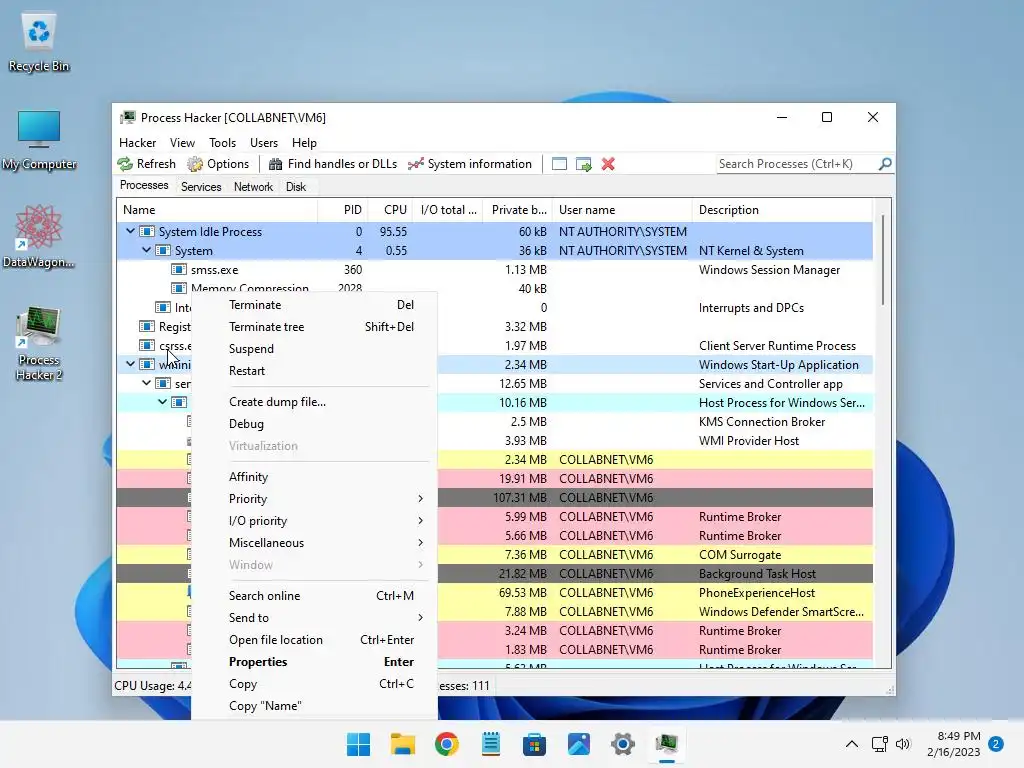The width and height of the screenshot is (1024, 768).
Task: Show hidden tray icons chevron
Action: coord(852,744)
